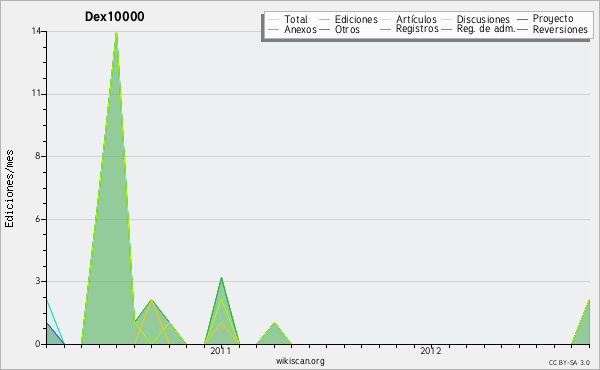Image resolution: width=600 pixels, height=370 pixels.
Task: Click the Total legend label
Action: click(x=296, y=19)
